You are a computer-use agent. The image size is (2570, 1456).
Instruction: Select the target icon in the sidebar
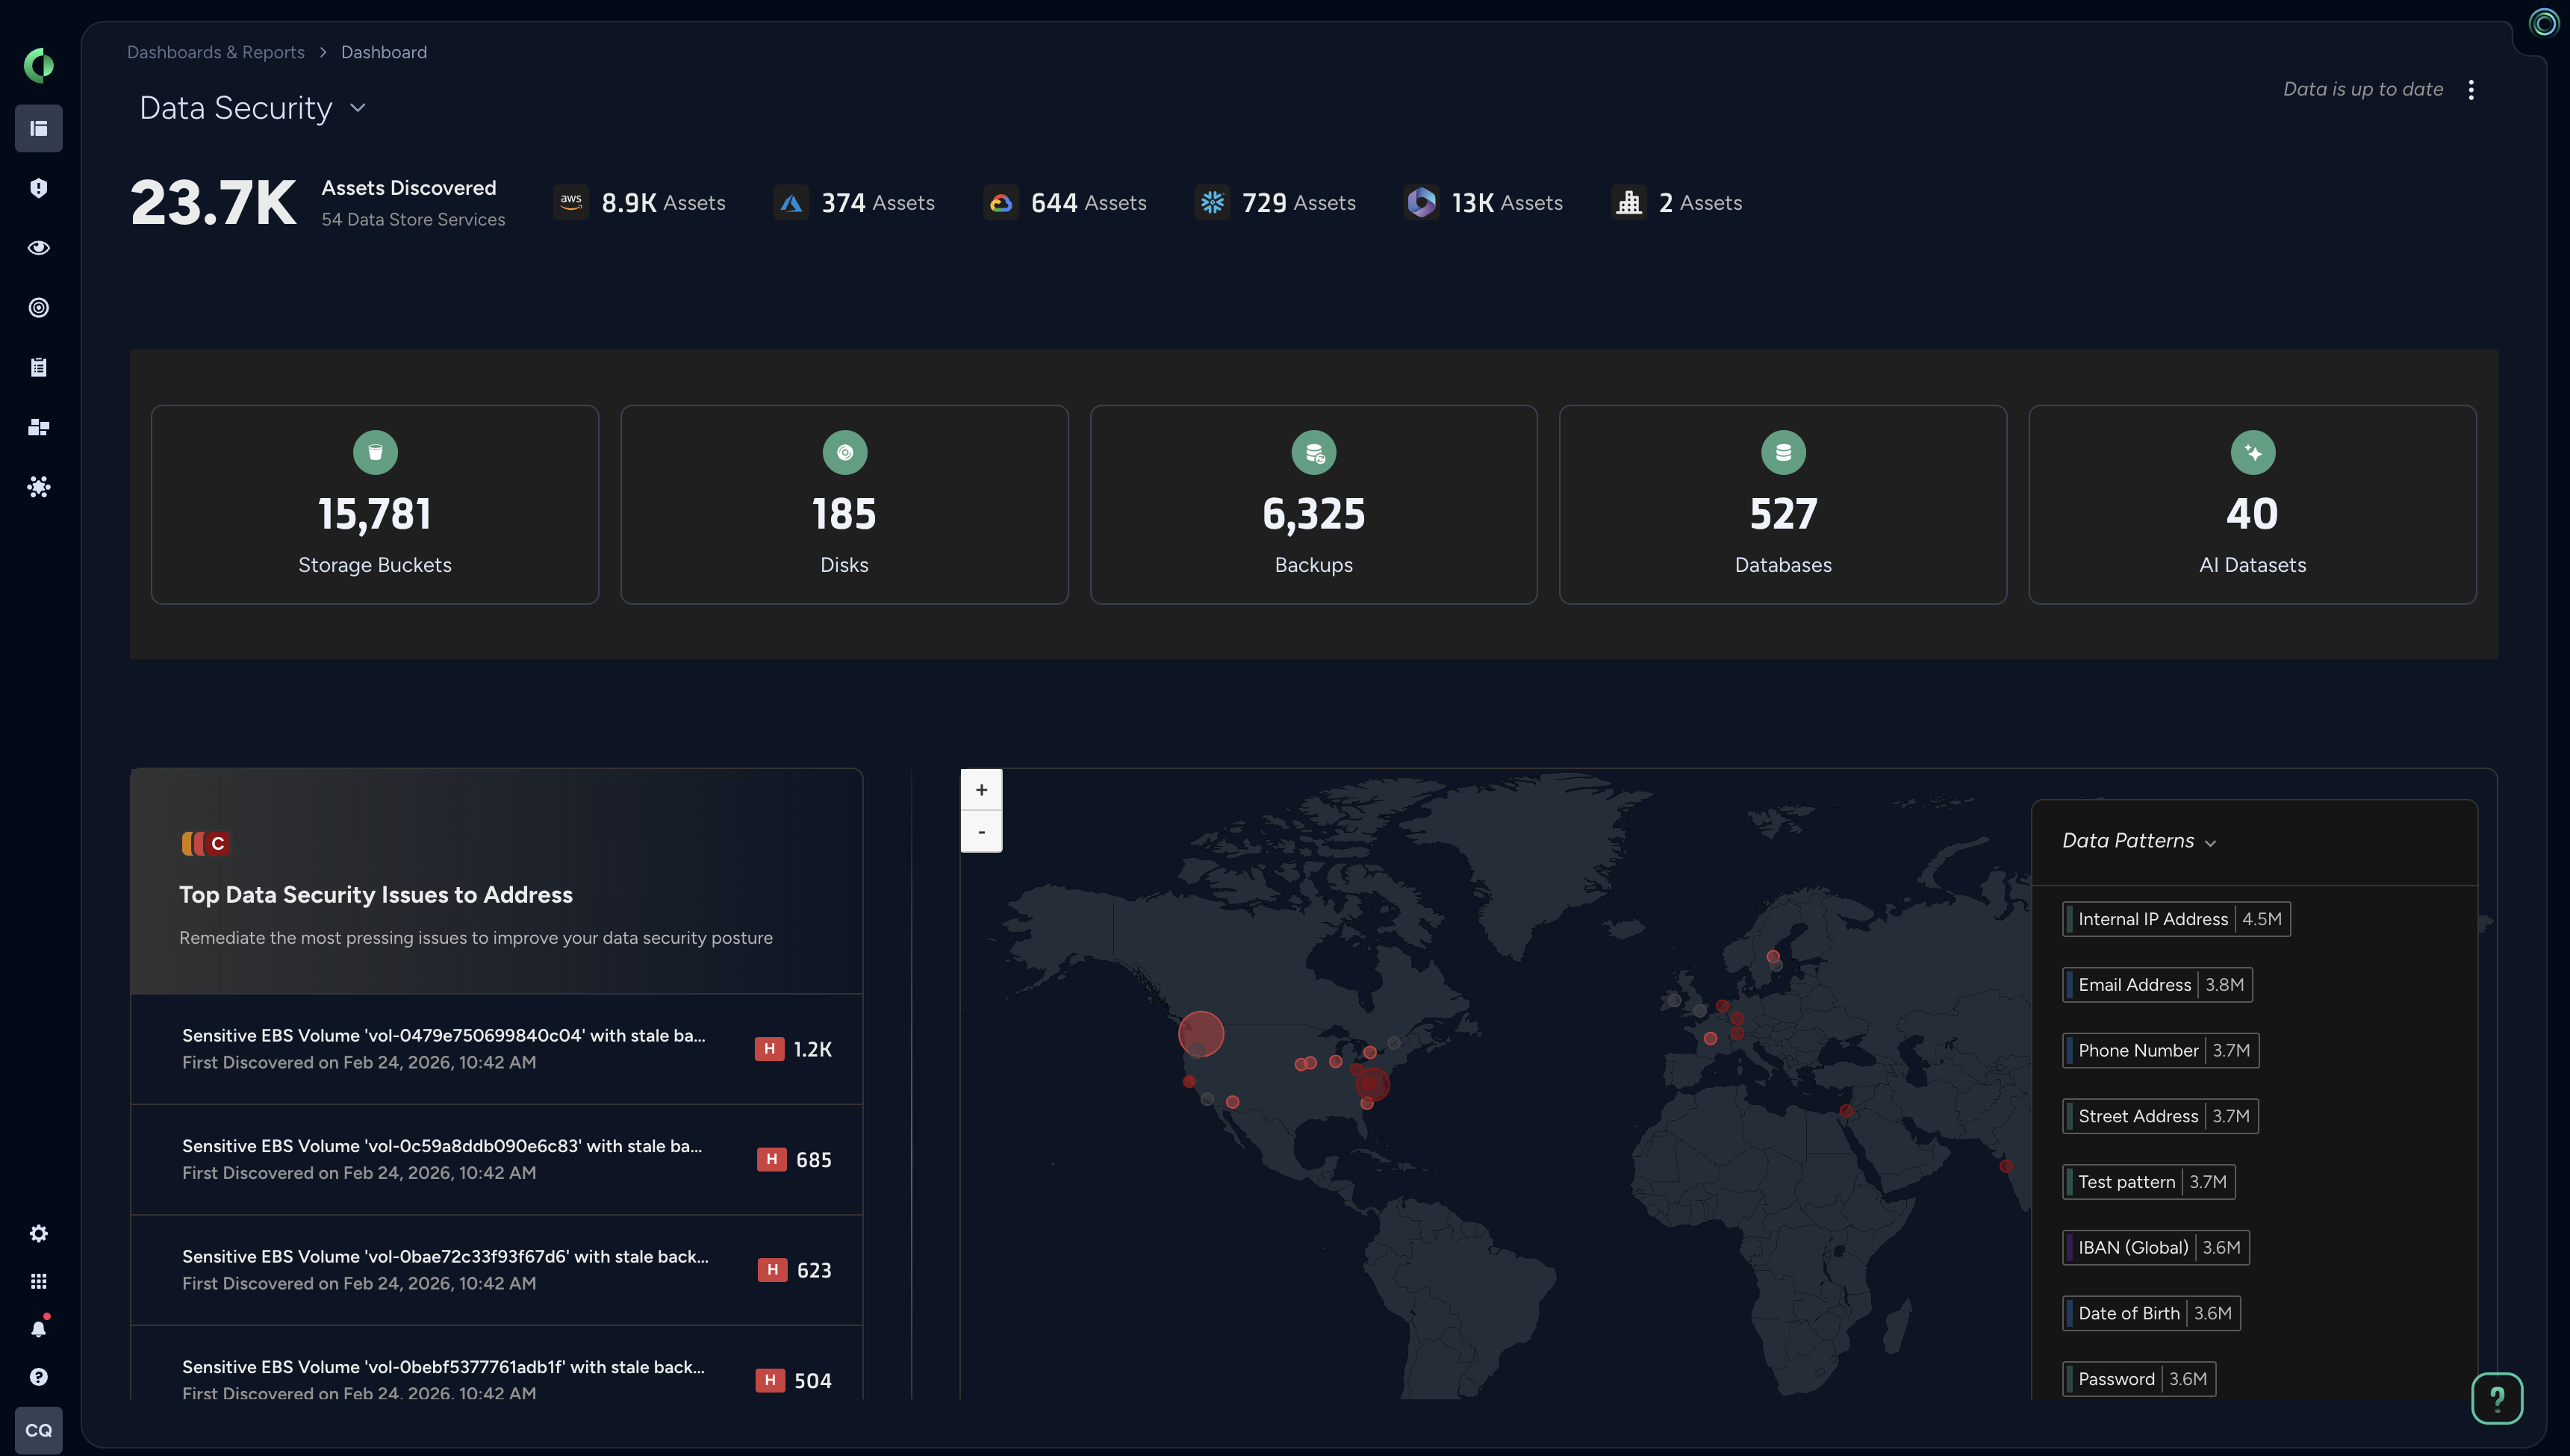39,307
